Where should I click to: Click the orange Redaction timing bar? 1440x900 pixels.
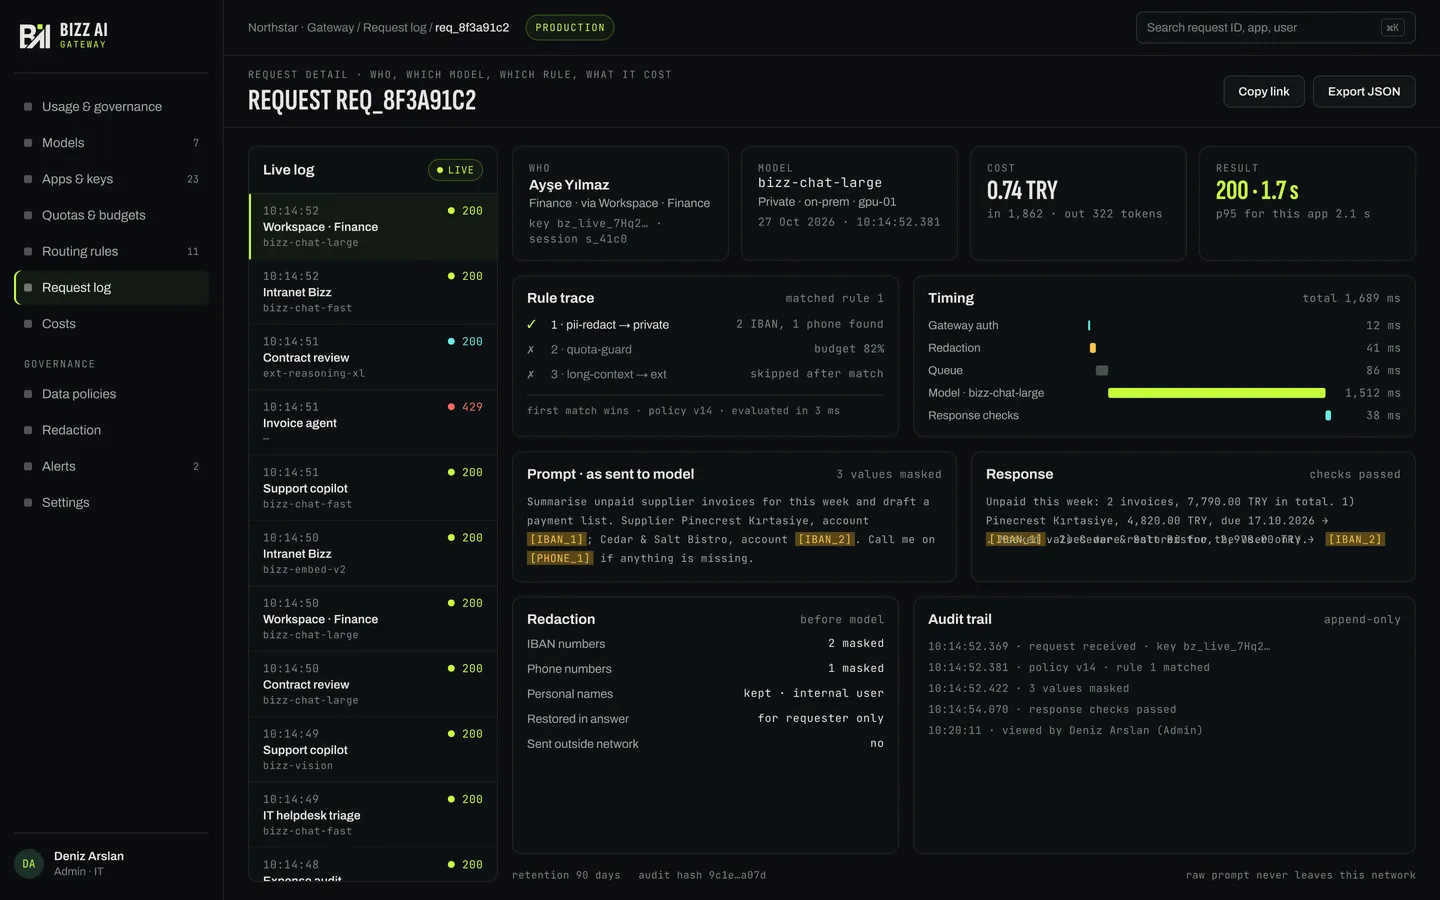[x=1093, y=348]
